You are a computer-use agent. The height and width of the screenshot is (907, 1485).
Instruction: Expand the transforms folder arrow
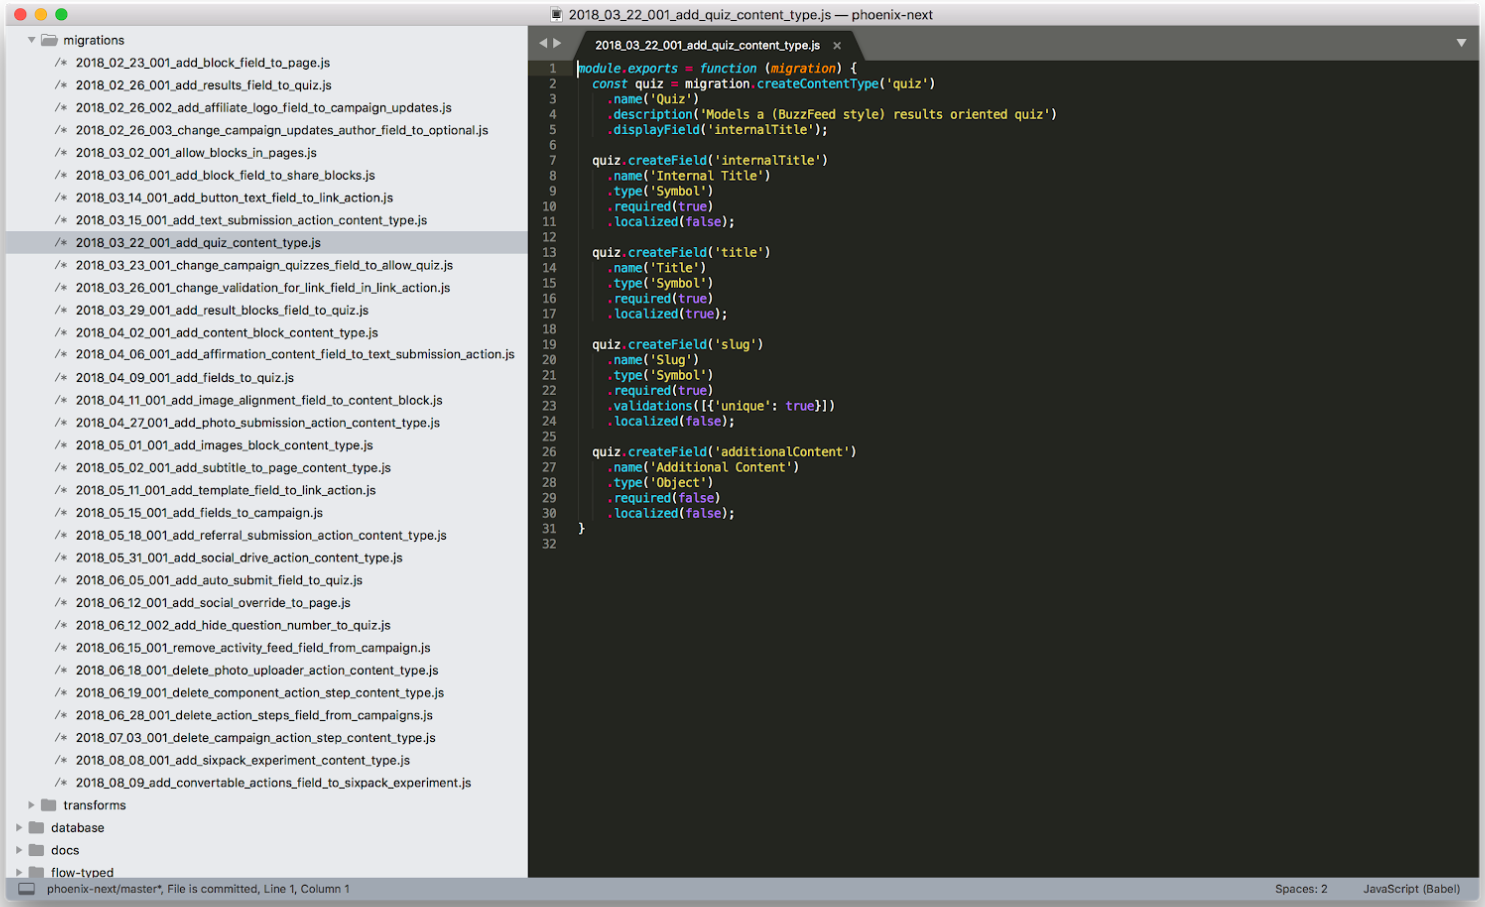pyautogui.click(x=31, y=805)
